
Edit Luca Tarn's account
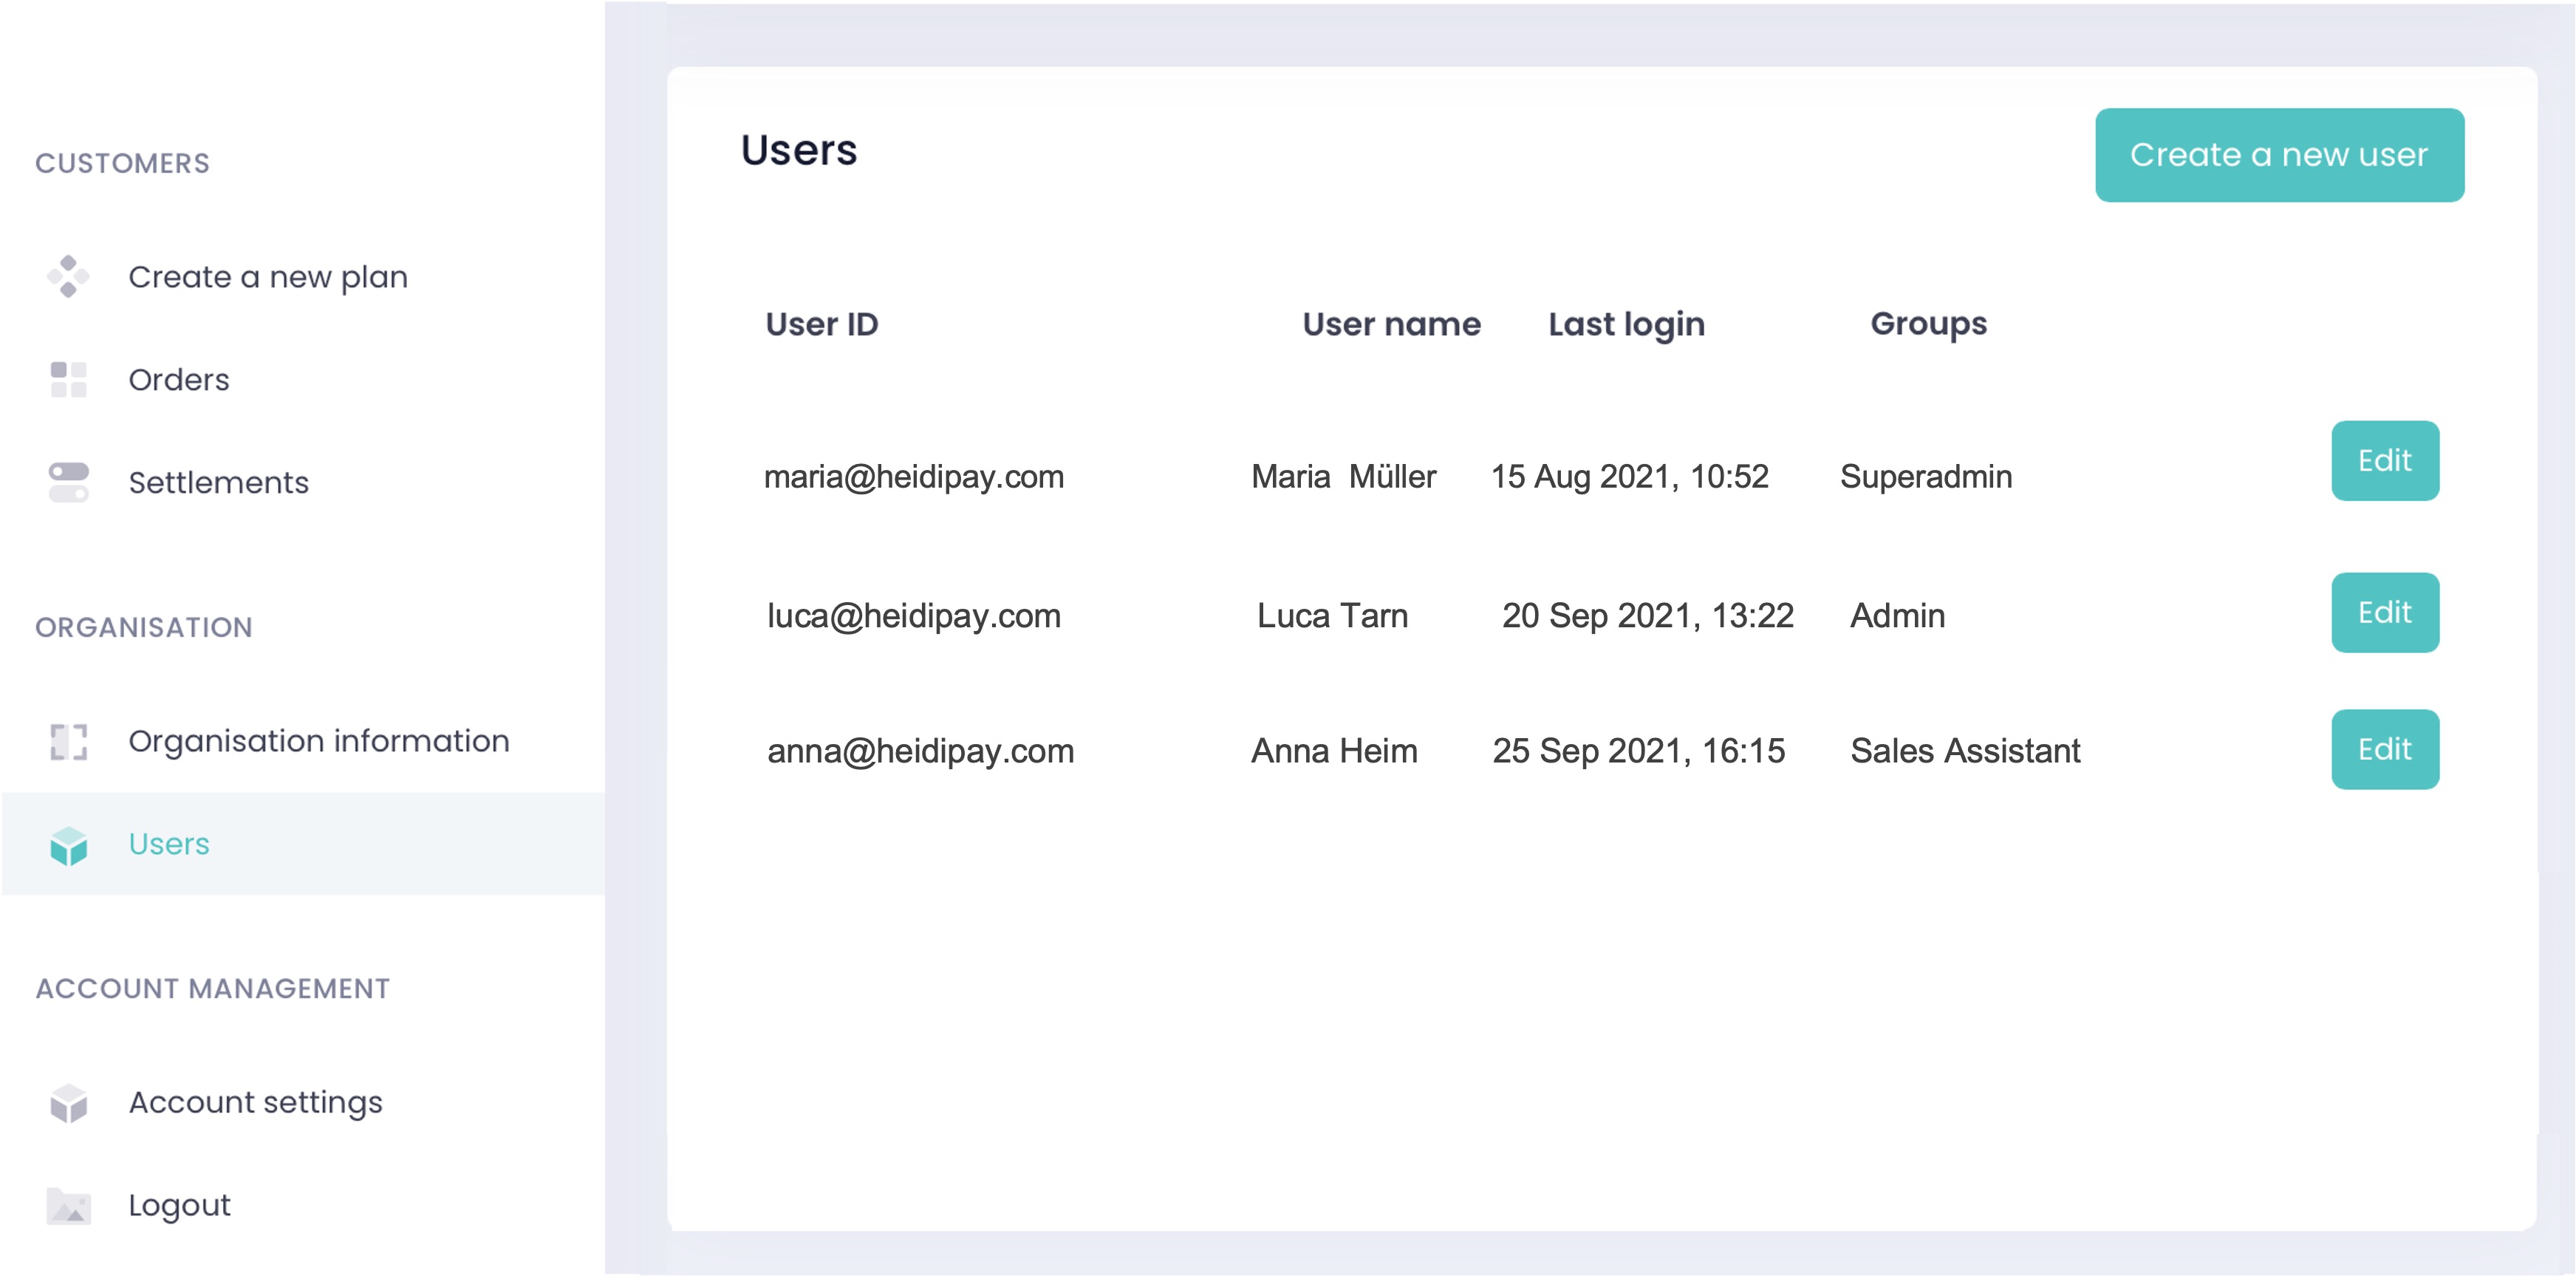[x=2385, y=613]
